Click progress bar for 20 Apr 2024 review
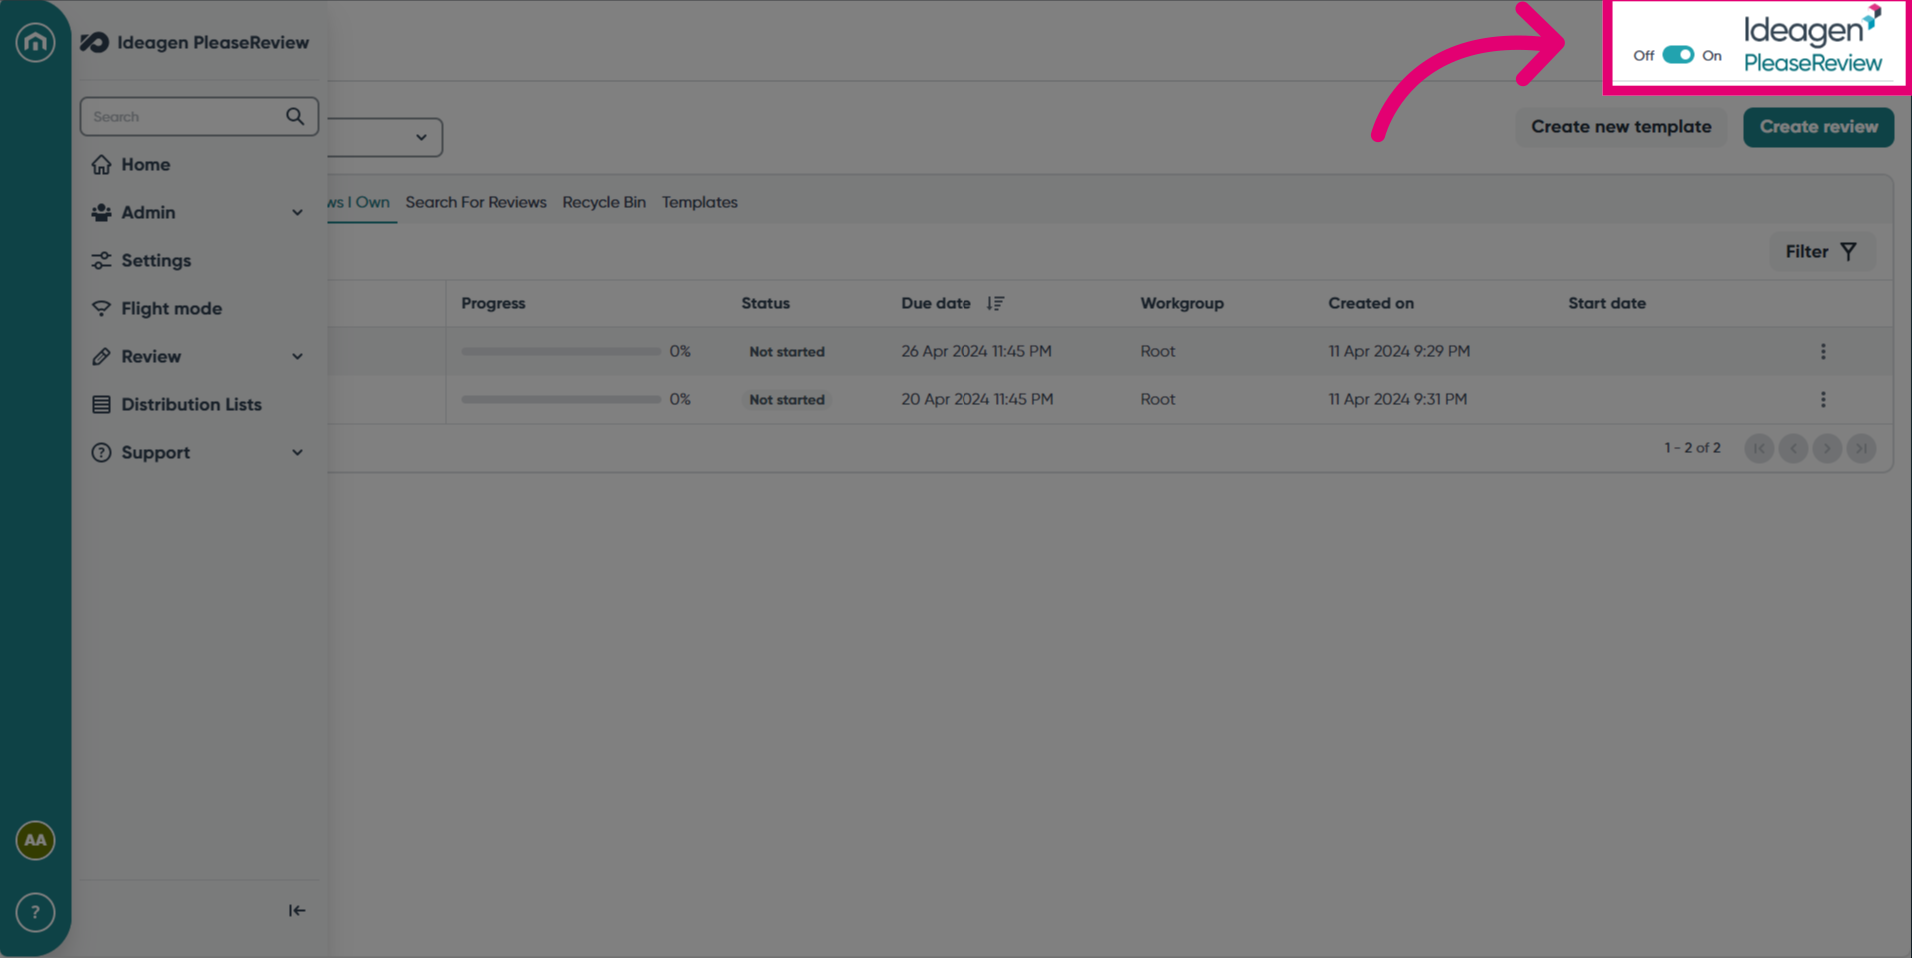The width and height of the screenshot is (1912, 958). click(561, 399)
